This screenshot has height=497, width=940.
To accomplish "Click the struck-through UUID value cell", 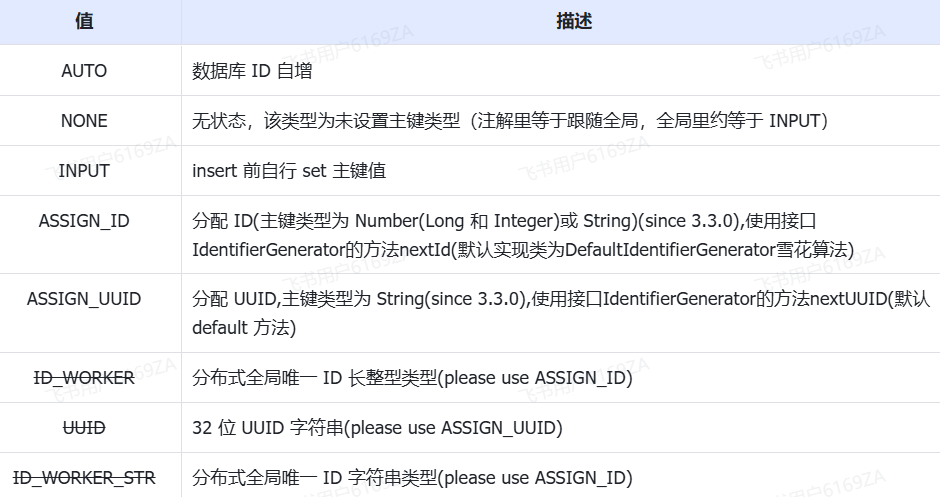I will (x=84, y=428).
